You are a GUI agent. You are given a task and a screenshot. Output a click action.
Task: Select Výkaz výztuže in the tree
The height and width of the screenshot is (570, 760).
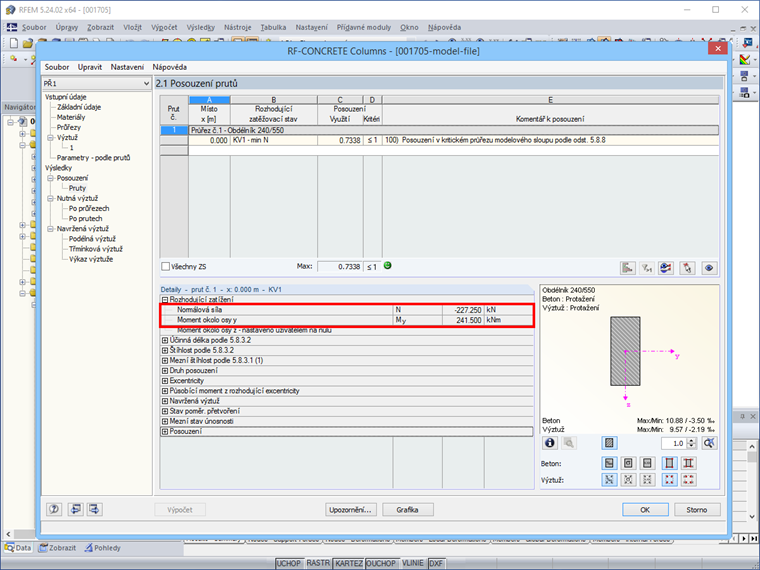(91, 259)
